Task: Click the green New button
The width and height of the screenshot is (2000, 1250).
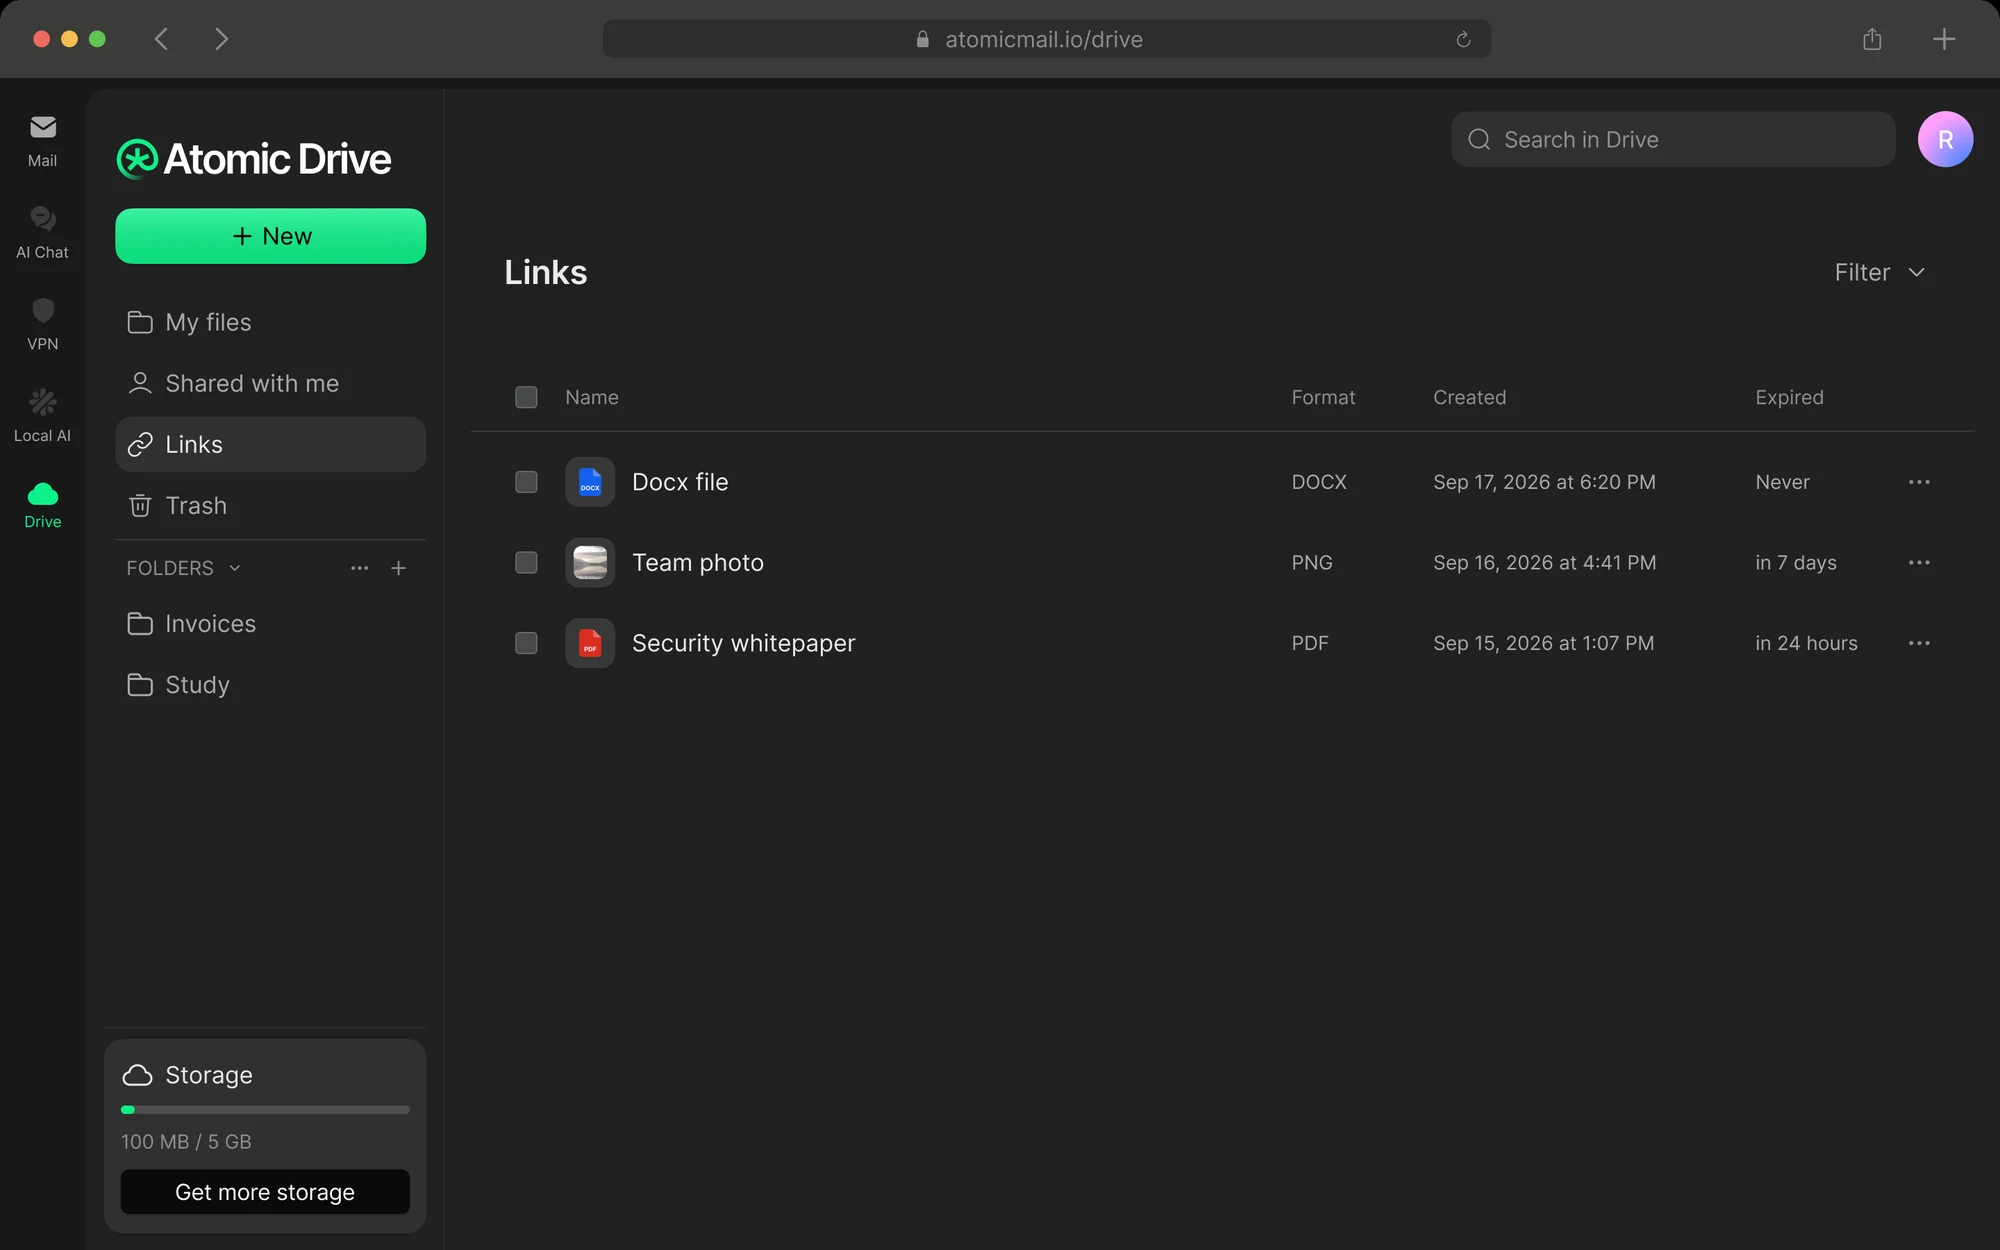Action: point(270,236)
